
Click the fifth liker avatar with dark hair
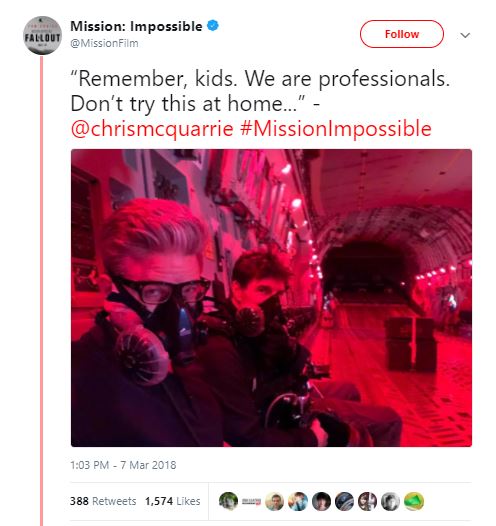321,502
